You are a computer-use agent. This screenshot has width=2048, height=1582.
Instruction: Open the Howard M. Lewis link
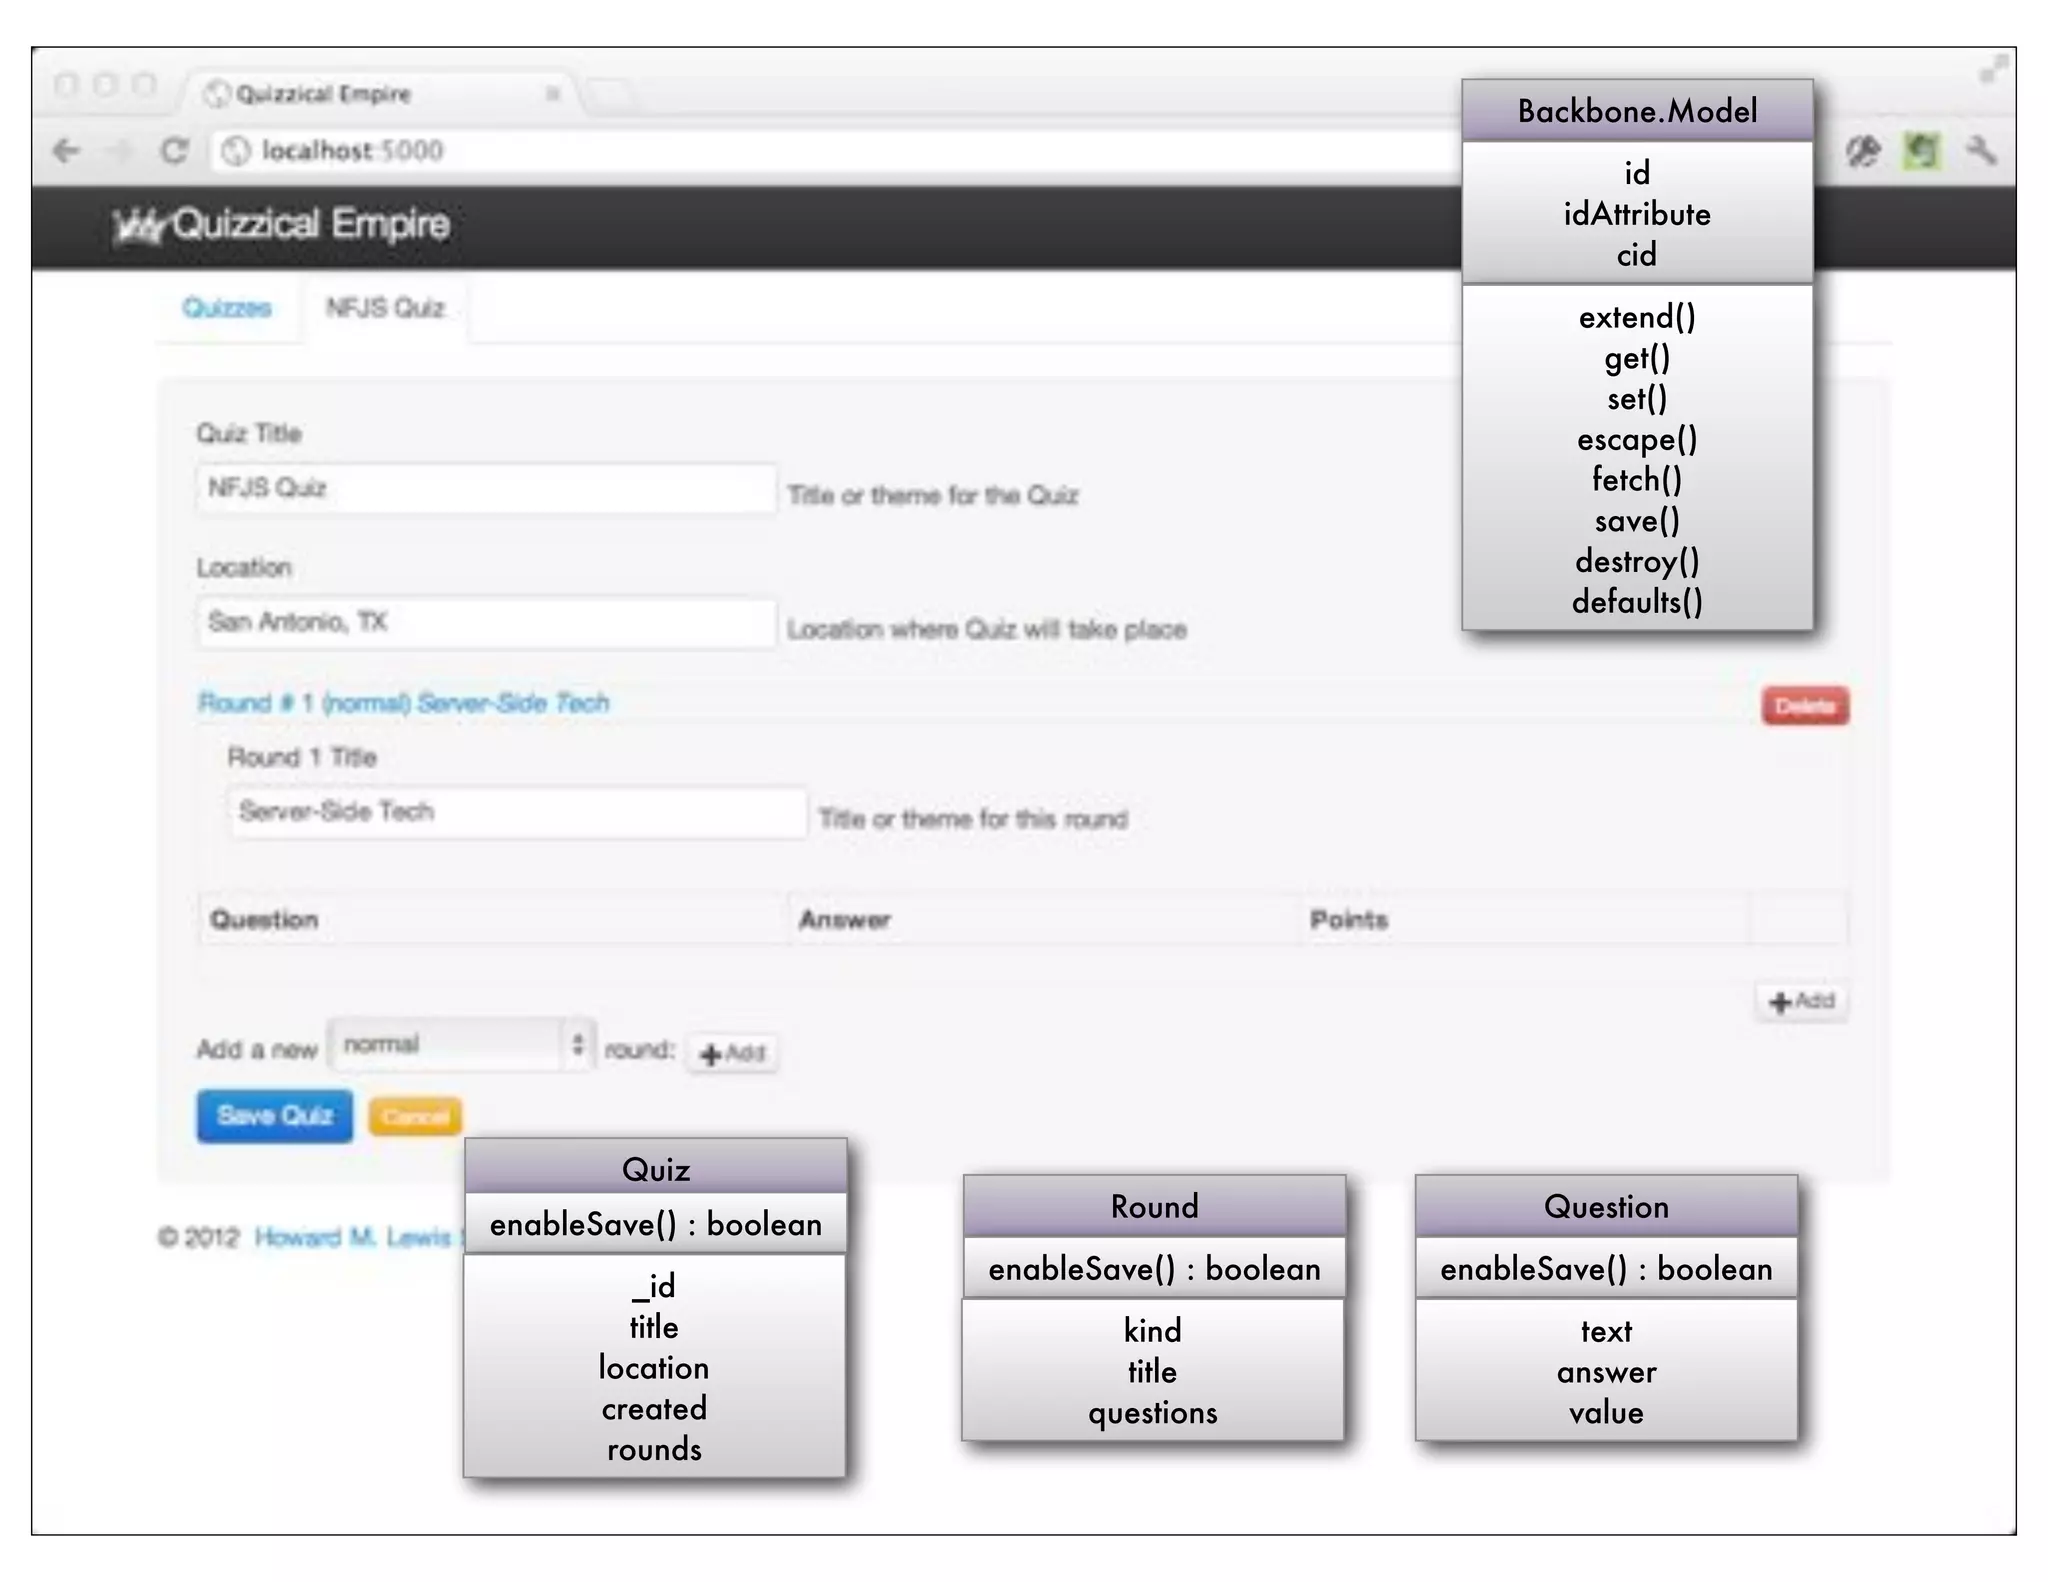click(352, 1238)
